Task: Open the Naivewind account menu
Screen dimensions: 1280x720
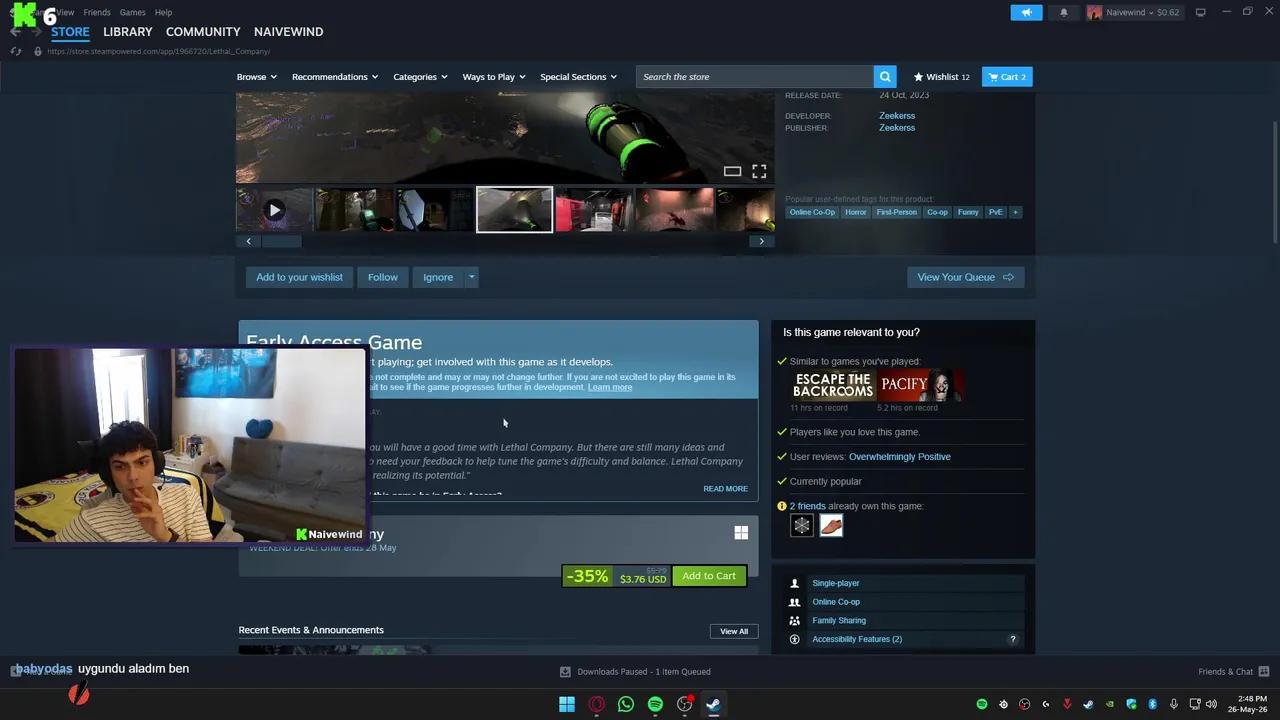Action: (1134, 12)
